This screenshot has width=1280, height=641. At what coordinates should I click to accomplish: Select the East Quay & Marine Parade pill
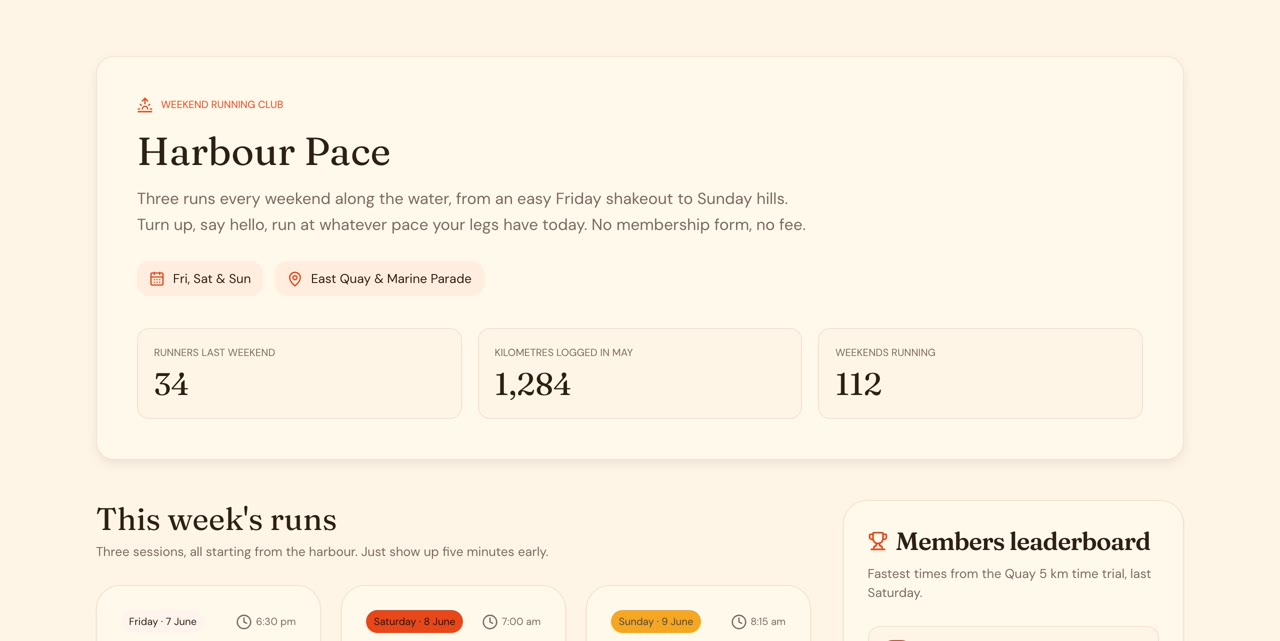click(379, 279)
